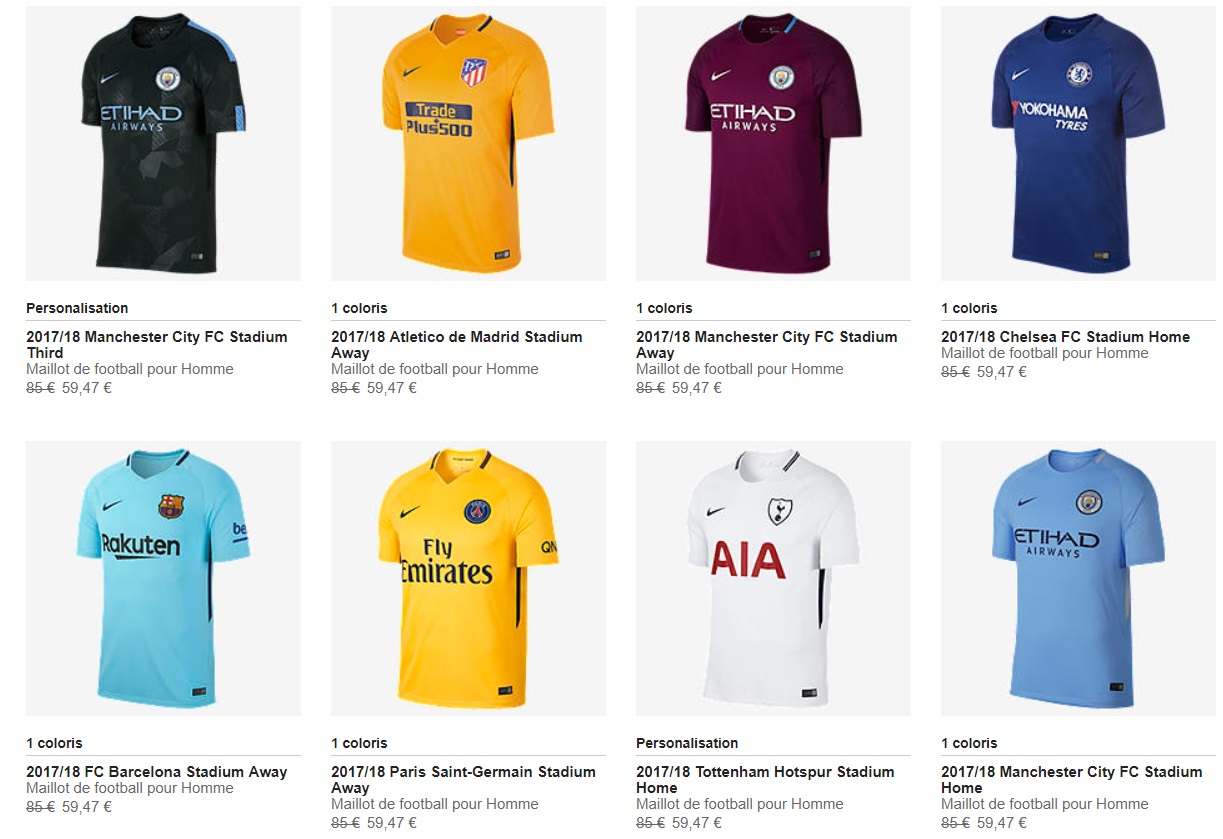View the blue Chelsea Home jersey image

pyautogui.click(x=1078, y=143)
